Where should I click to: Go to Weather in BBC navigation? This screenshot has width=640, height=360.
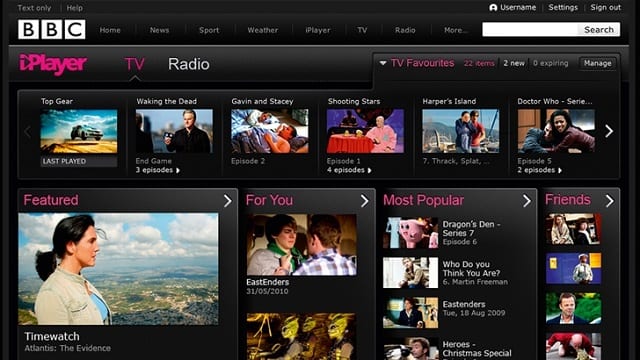point(262,30)
